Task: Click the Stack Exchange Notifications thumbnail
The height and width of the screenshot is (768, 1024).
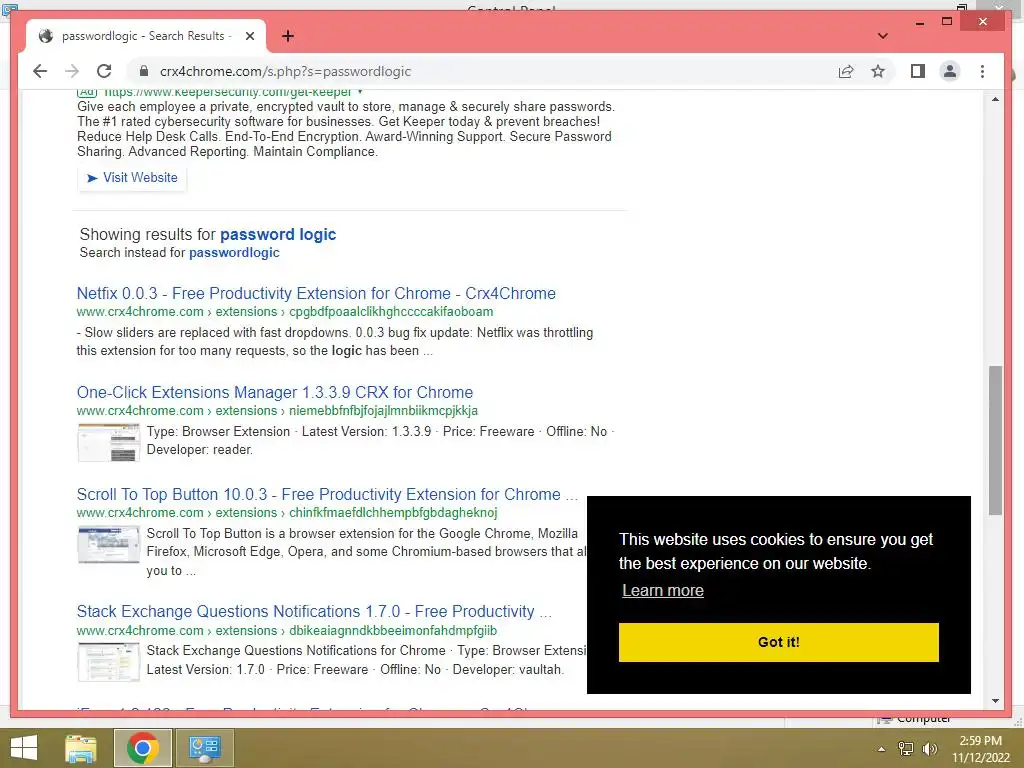Action: (x=108, y=662)
